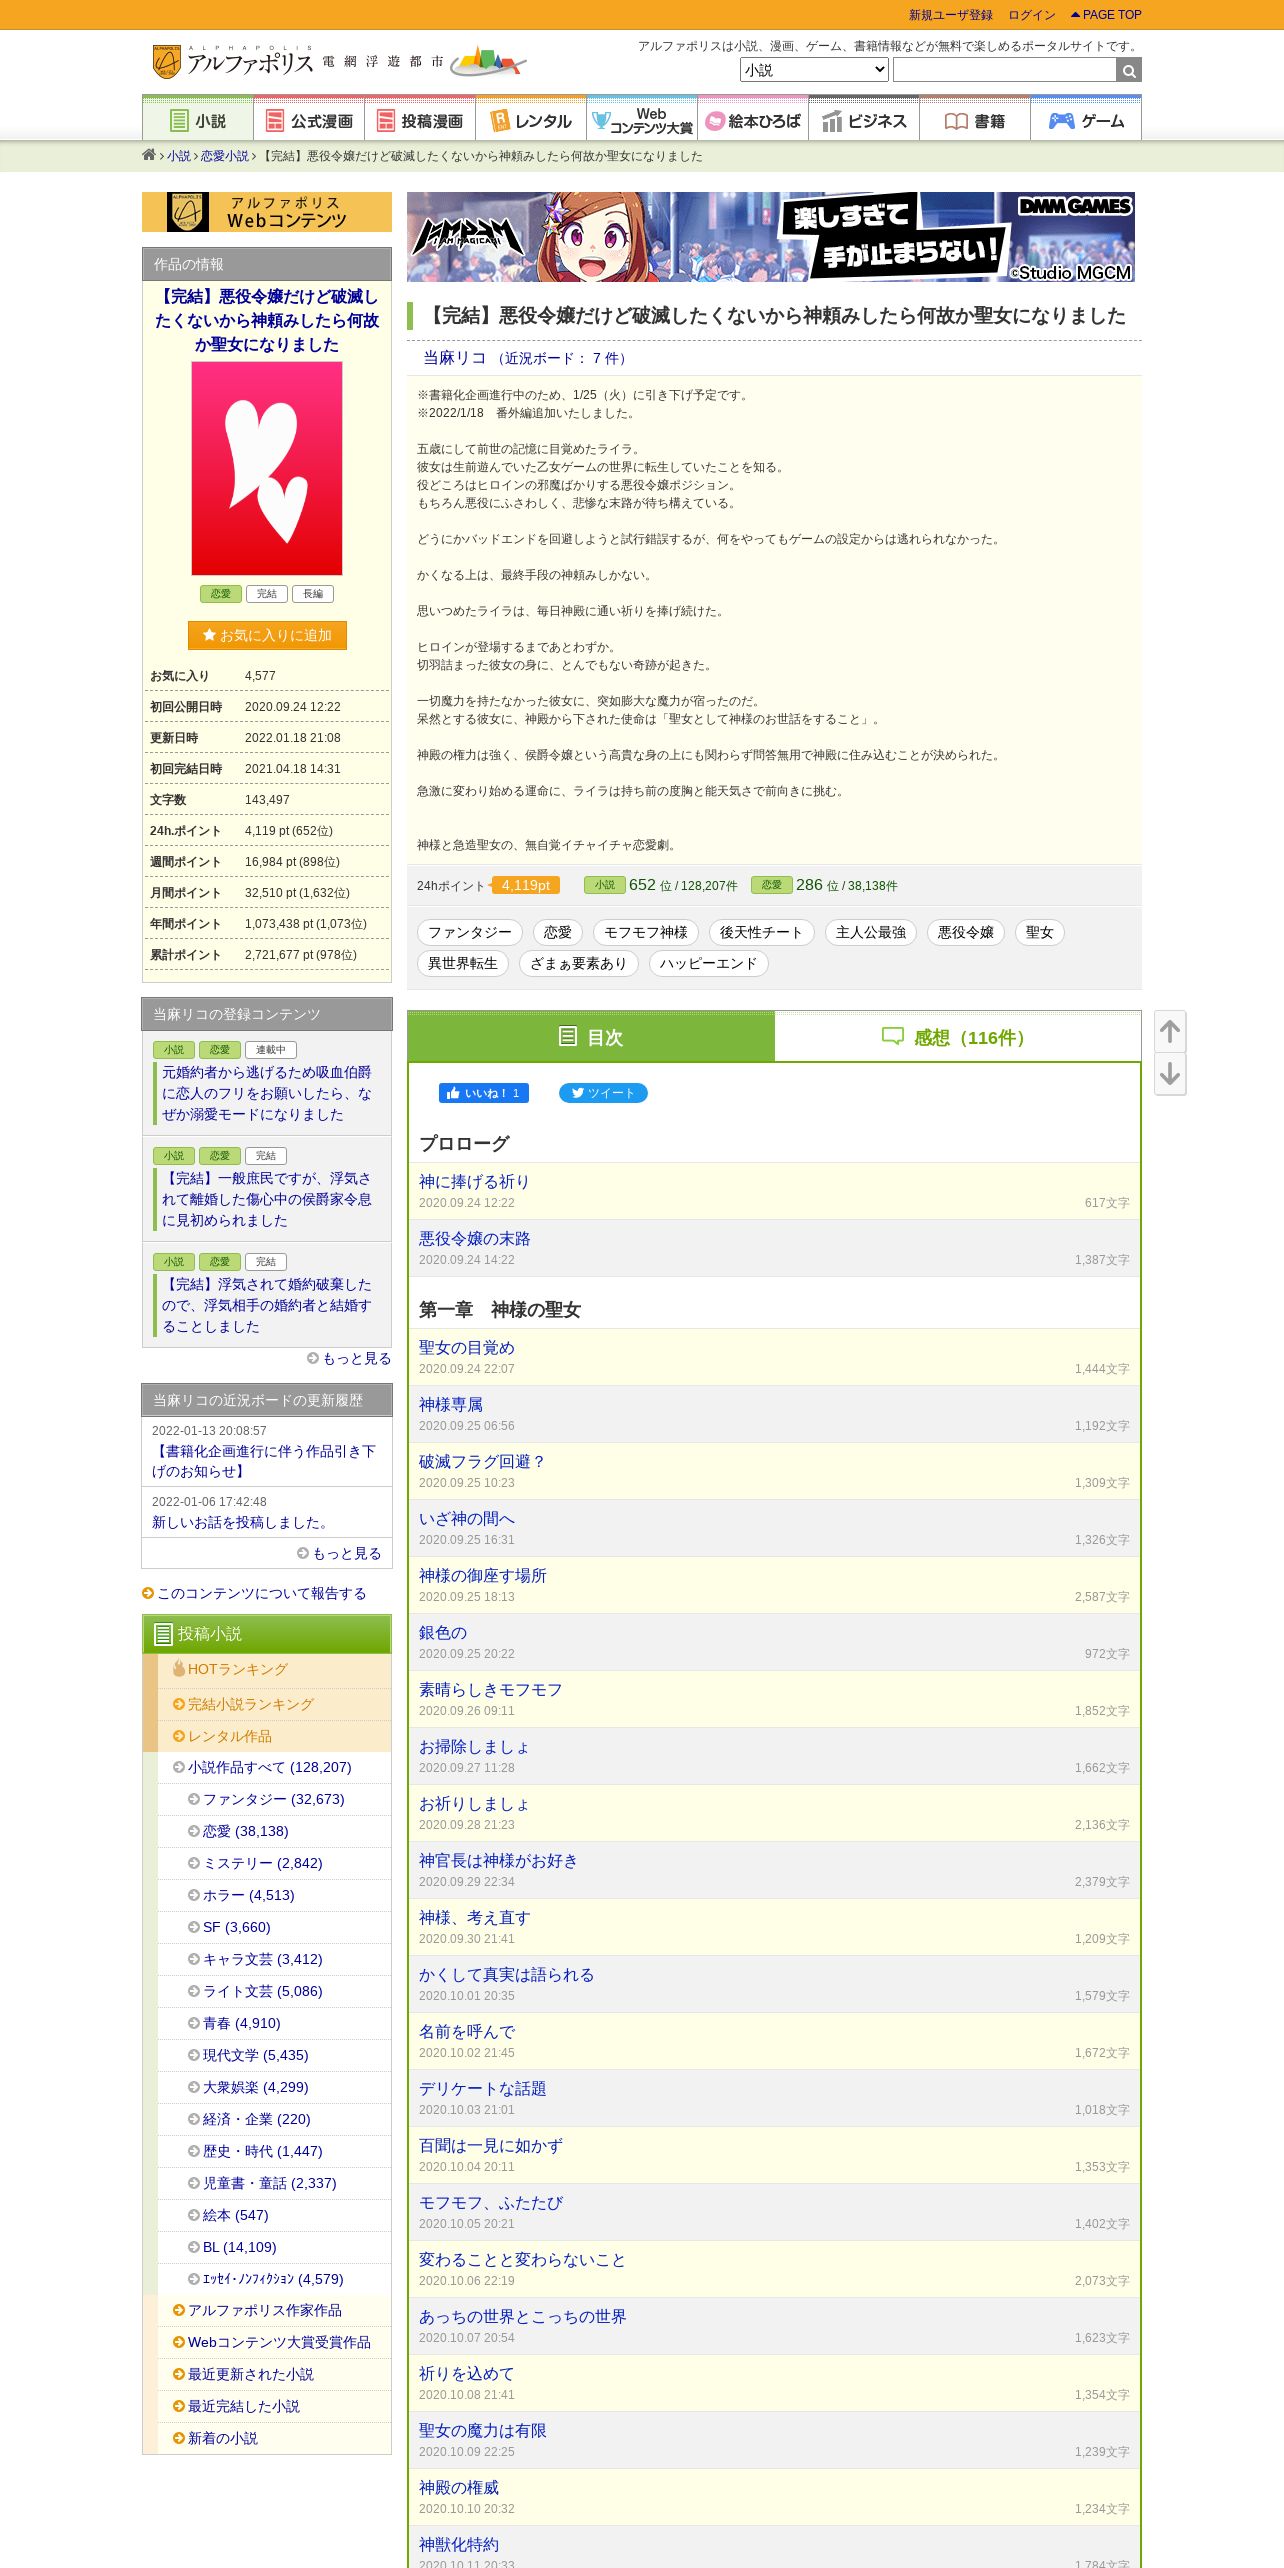Jump to PAGE TOP link
The height and width of the screenshot is (2568, 1284).
[x=1106, y=15]
